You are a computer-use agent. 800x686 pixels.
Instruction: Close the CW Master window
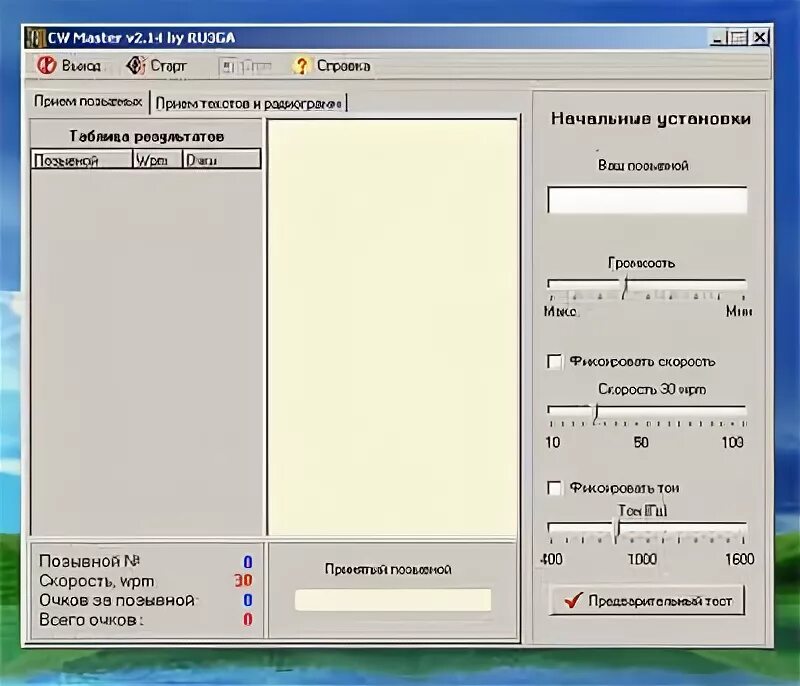(760, 38)
